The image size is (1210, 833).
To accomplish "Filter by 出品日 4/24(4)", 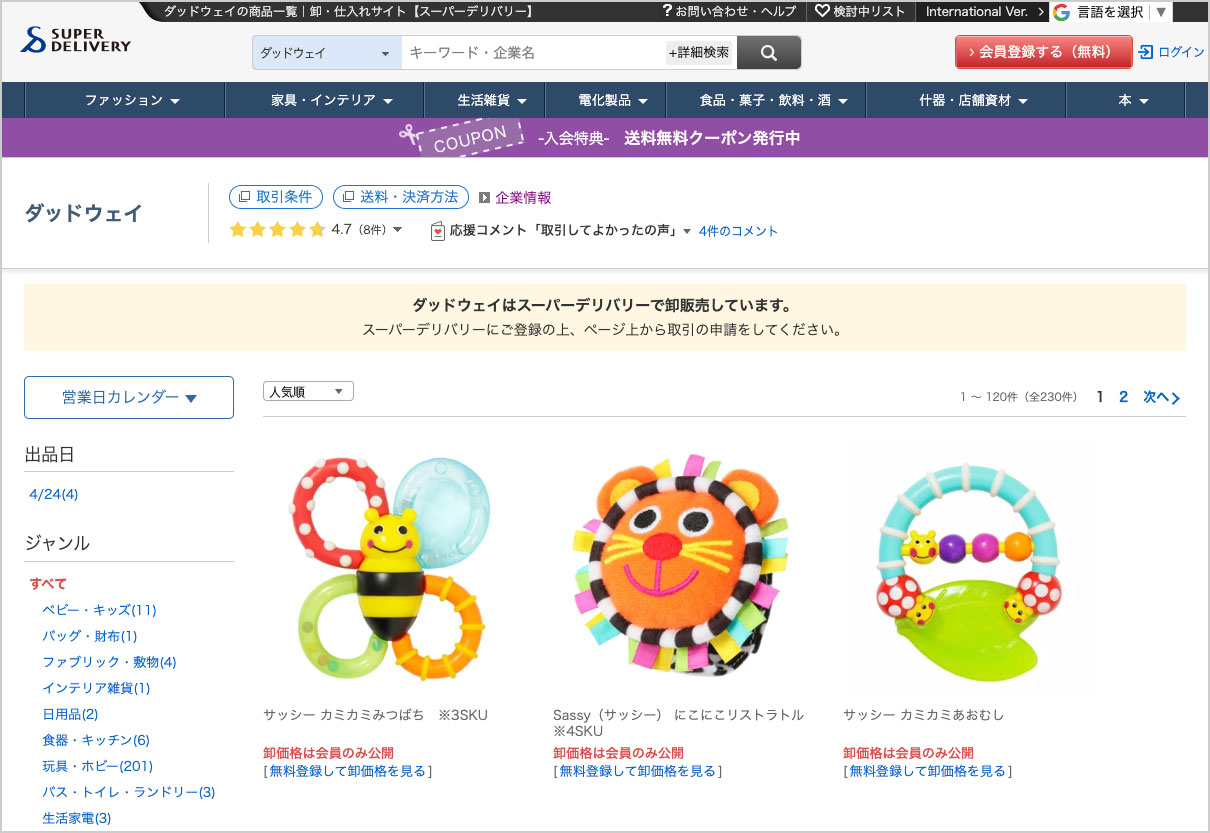I will tap(54, 494).
